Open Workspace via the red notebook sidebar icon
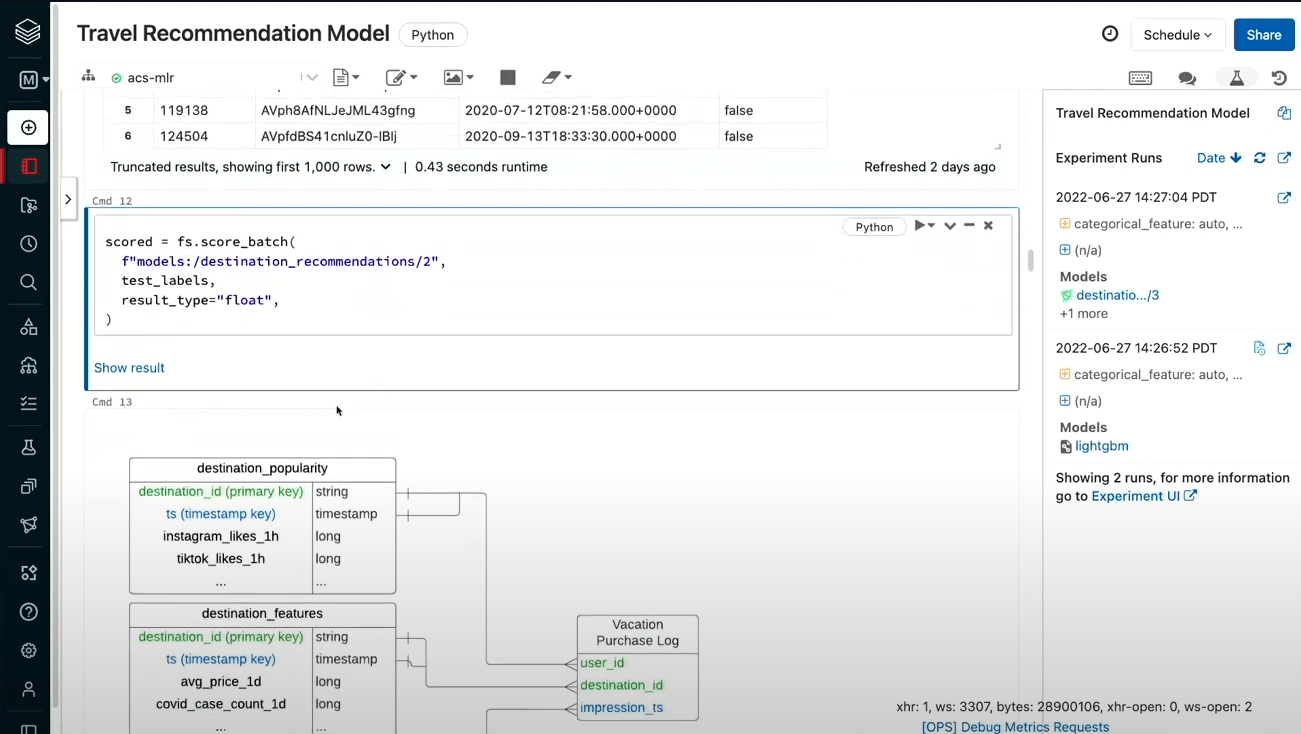This screenshot has width=1301, height=734. (x=29, y=166)
